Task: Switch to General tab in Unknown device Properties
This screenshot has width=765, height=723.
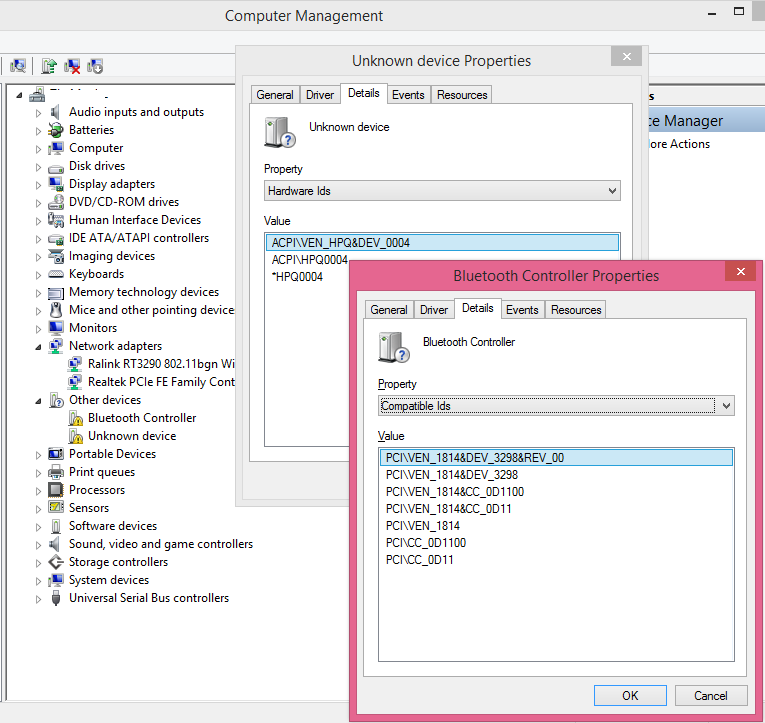Action: click(x=275, y=95)
